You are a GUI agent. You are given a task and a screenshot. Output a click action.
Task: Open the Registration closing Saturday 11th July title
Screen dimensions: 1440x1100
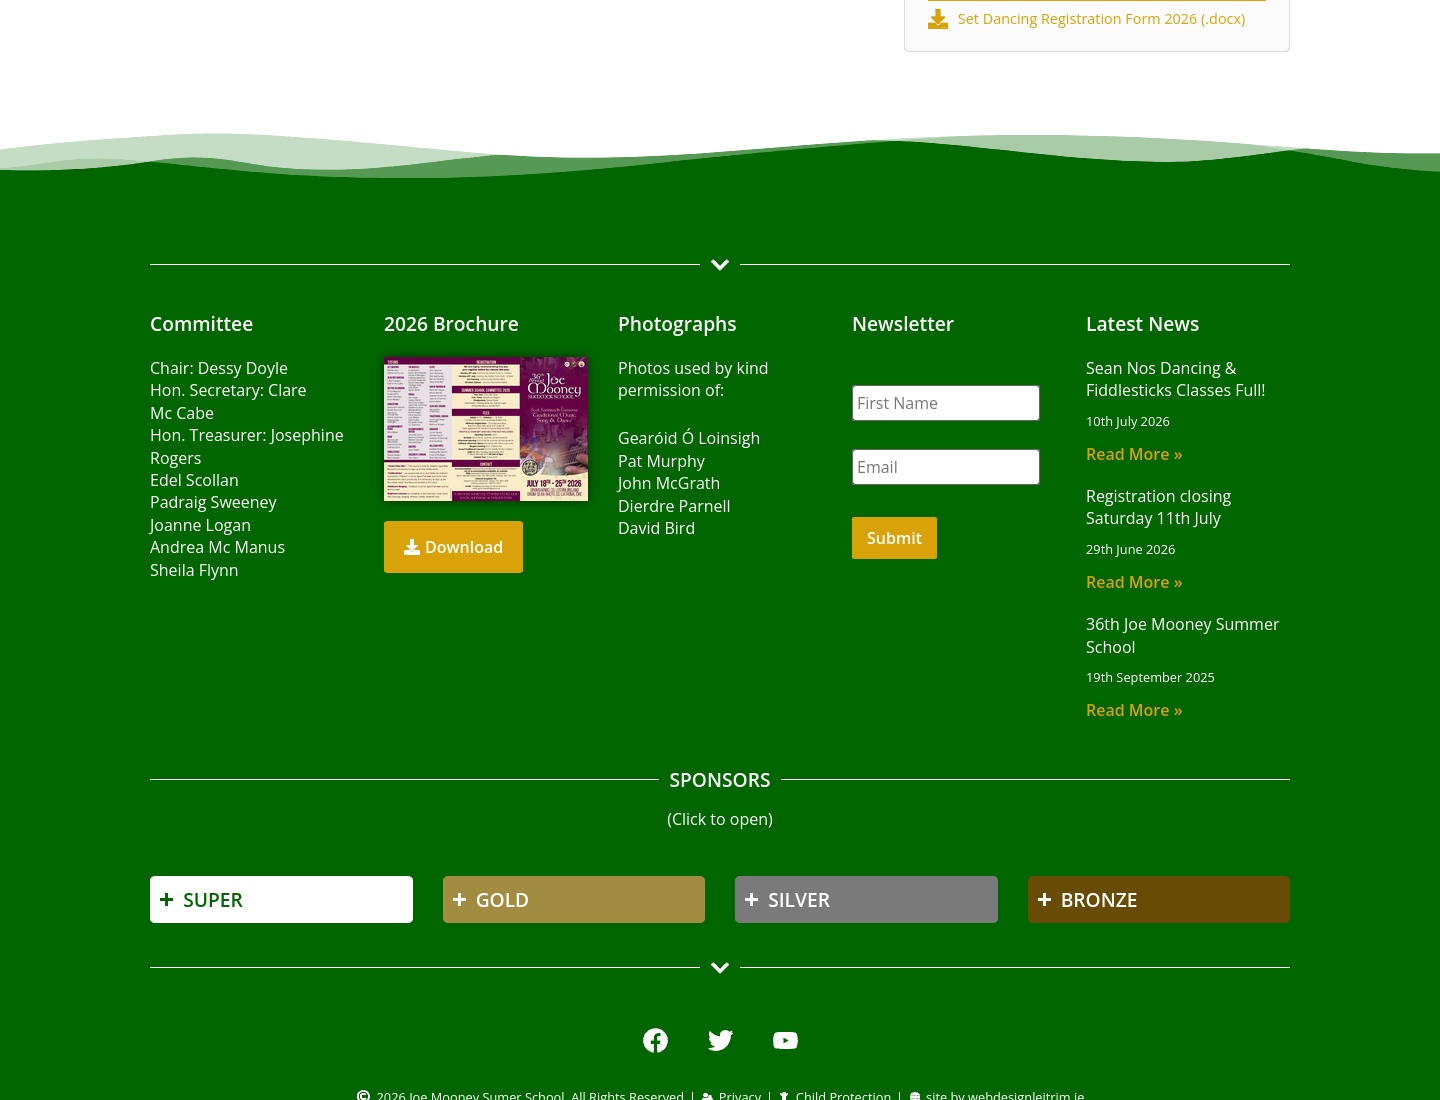click(1158, 507)
